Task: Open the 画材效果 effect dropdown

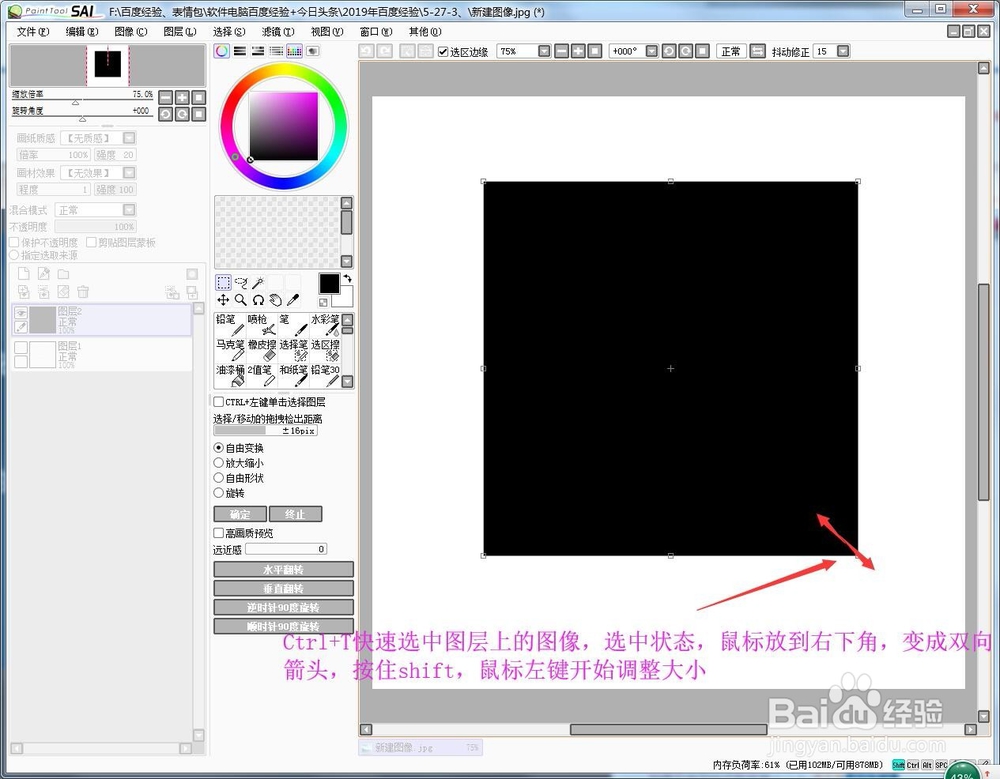Action: 129,173
